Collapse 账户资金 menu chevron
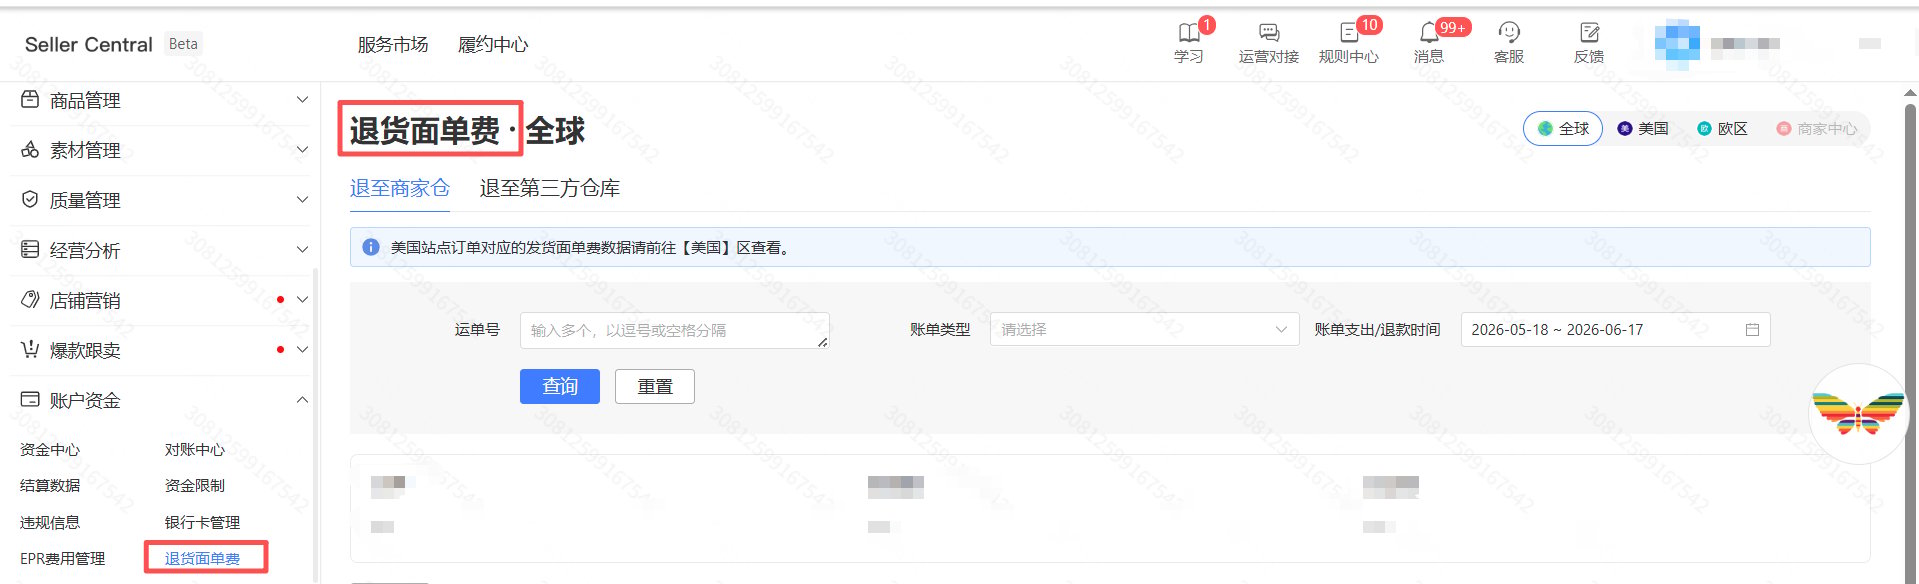The width and height of the screenshot is (1919, 584). click(302, 400)
